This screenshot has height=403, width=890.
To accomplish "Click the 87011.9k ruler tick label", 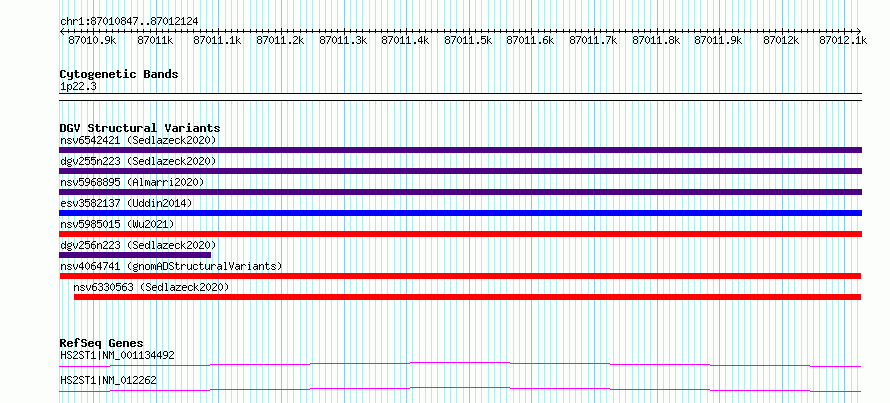I will pyautogui.click(x=719, y=40).
